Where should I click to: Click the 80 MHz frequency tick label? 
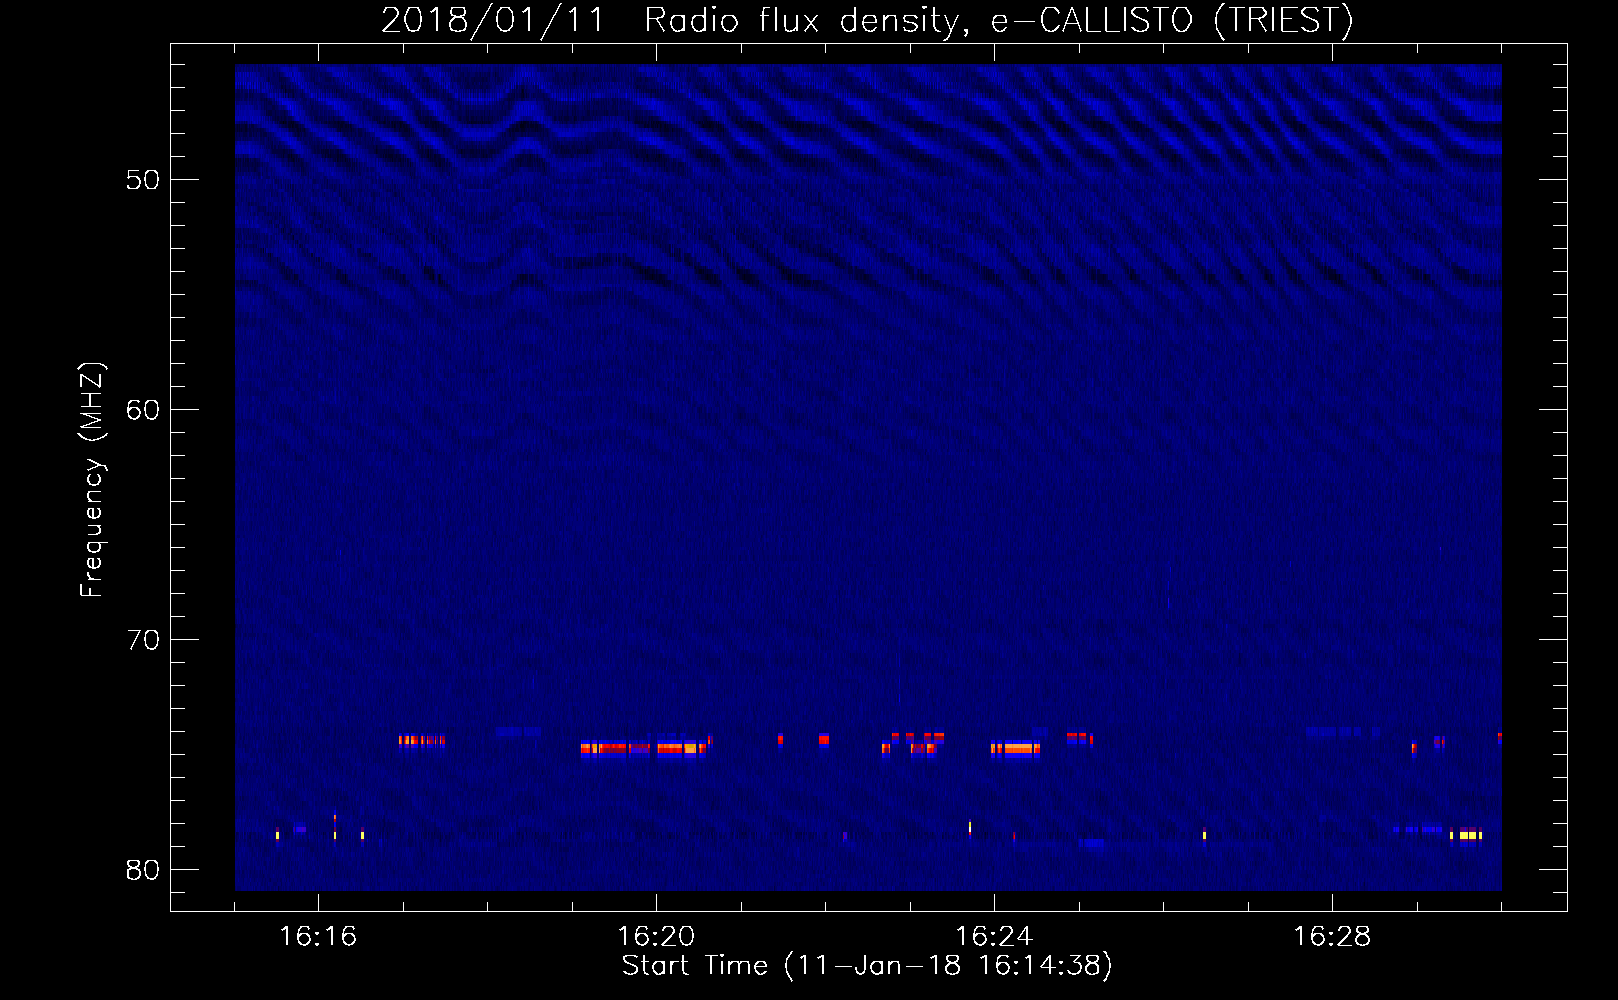[143, 870]
